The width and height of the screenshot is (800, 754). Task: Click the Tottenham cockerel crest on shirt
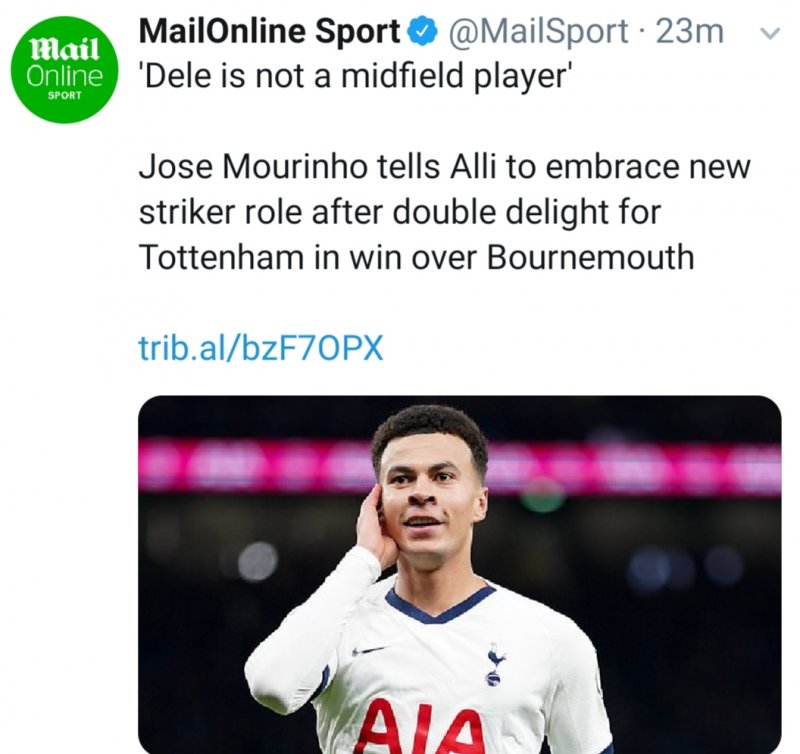pyautogui.click(x=494, y=663)
